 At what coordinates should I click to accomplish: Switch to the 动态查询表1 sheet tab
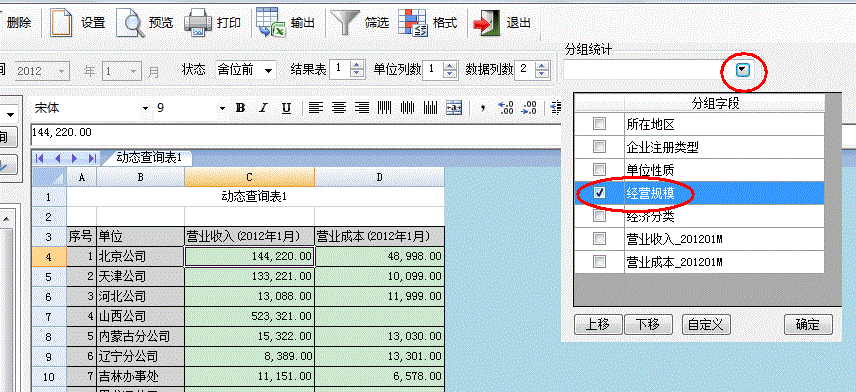tap(148, 158)
